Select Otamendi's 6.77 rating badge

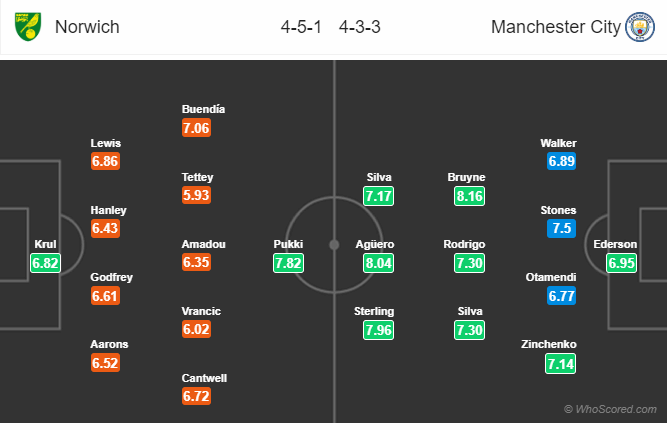click(x=562, y=296)
